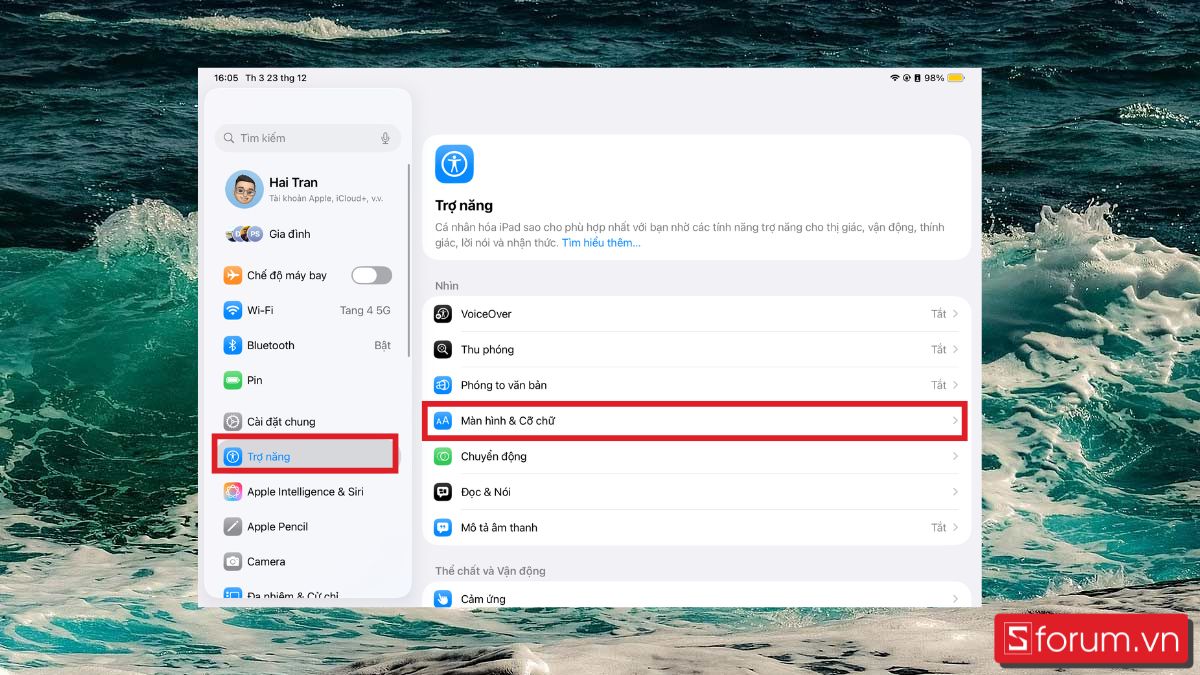Click the Tìm hiểu thêm link
Screen dimensions: 1200x675
click(x=601, y=243)
